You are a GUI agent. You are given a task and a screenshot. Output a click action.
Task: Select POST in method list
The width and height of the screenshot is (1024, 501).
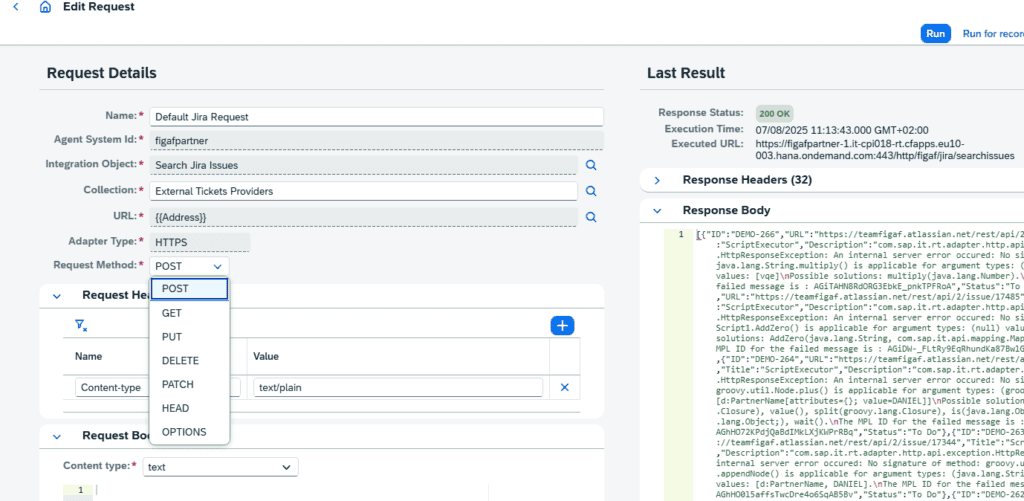click(189, 289)
